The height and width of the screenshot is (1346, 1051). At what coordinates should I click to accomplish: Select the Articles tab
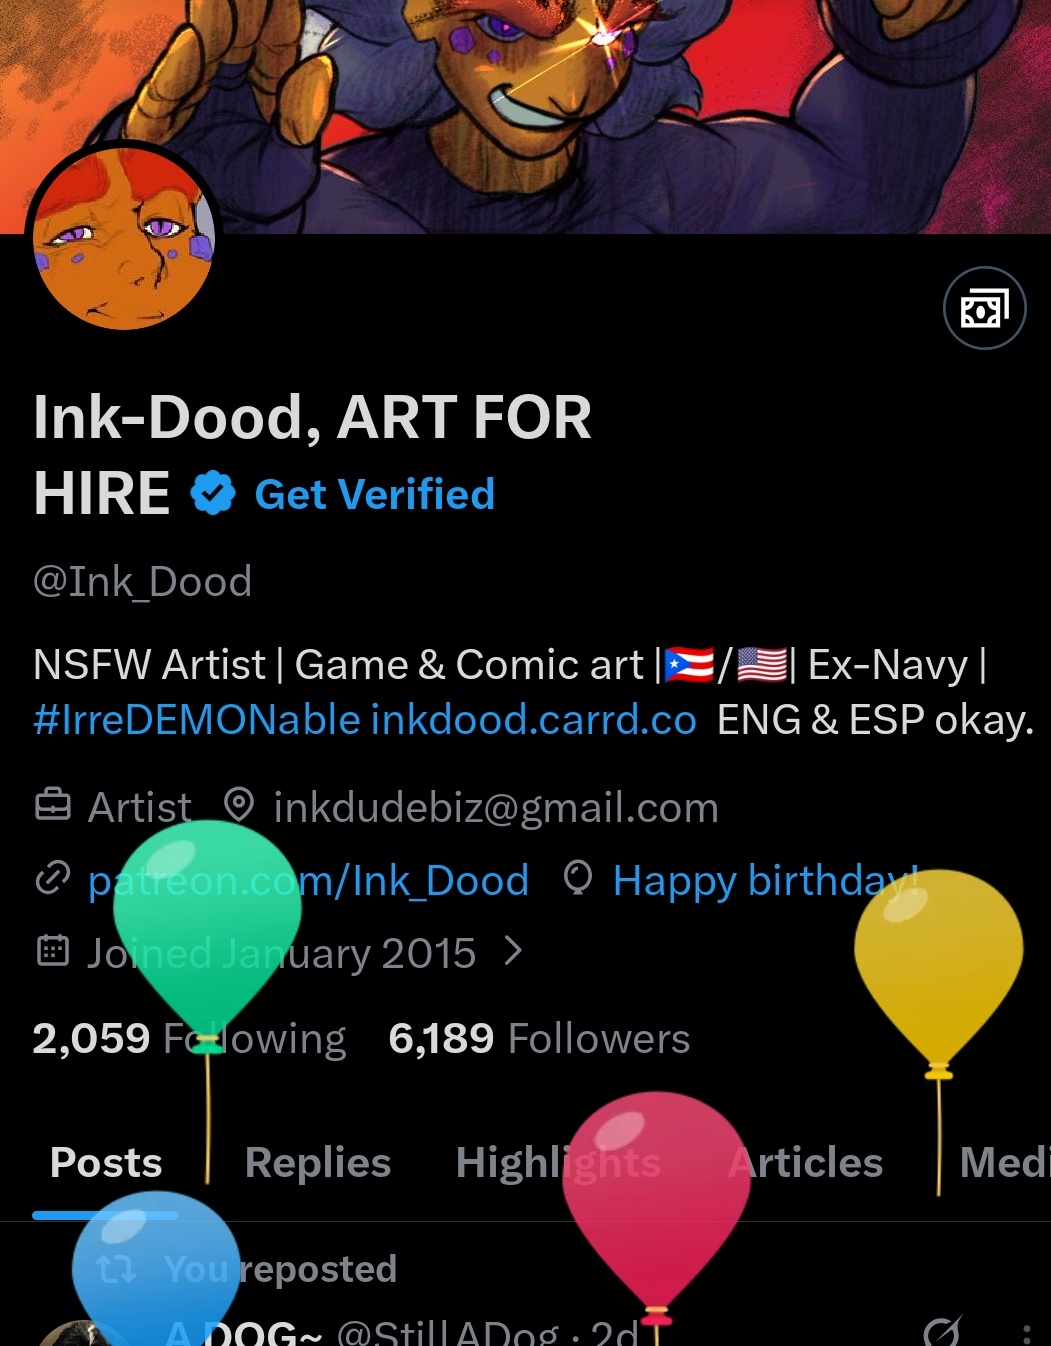[805, 1163]
